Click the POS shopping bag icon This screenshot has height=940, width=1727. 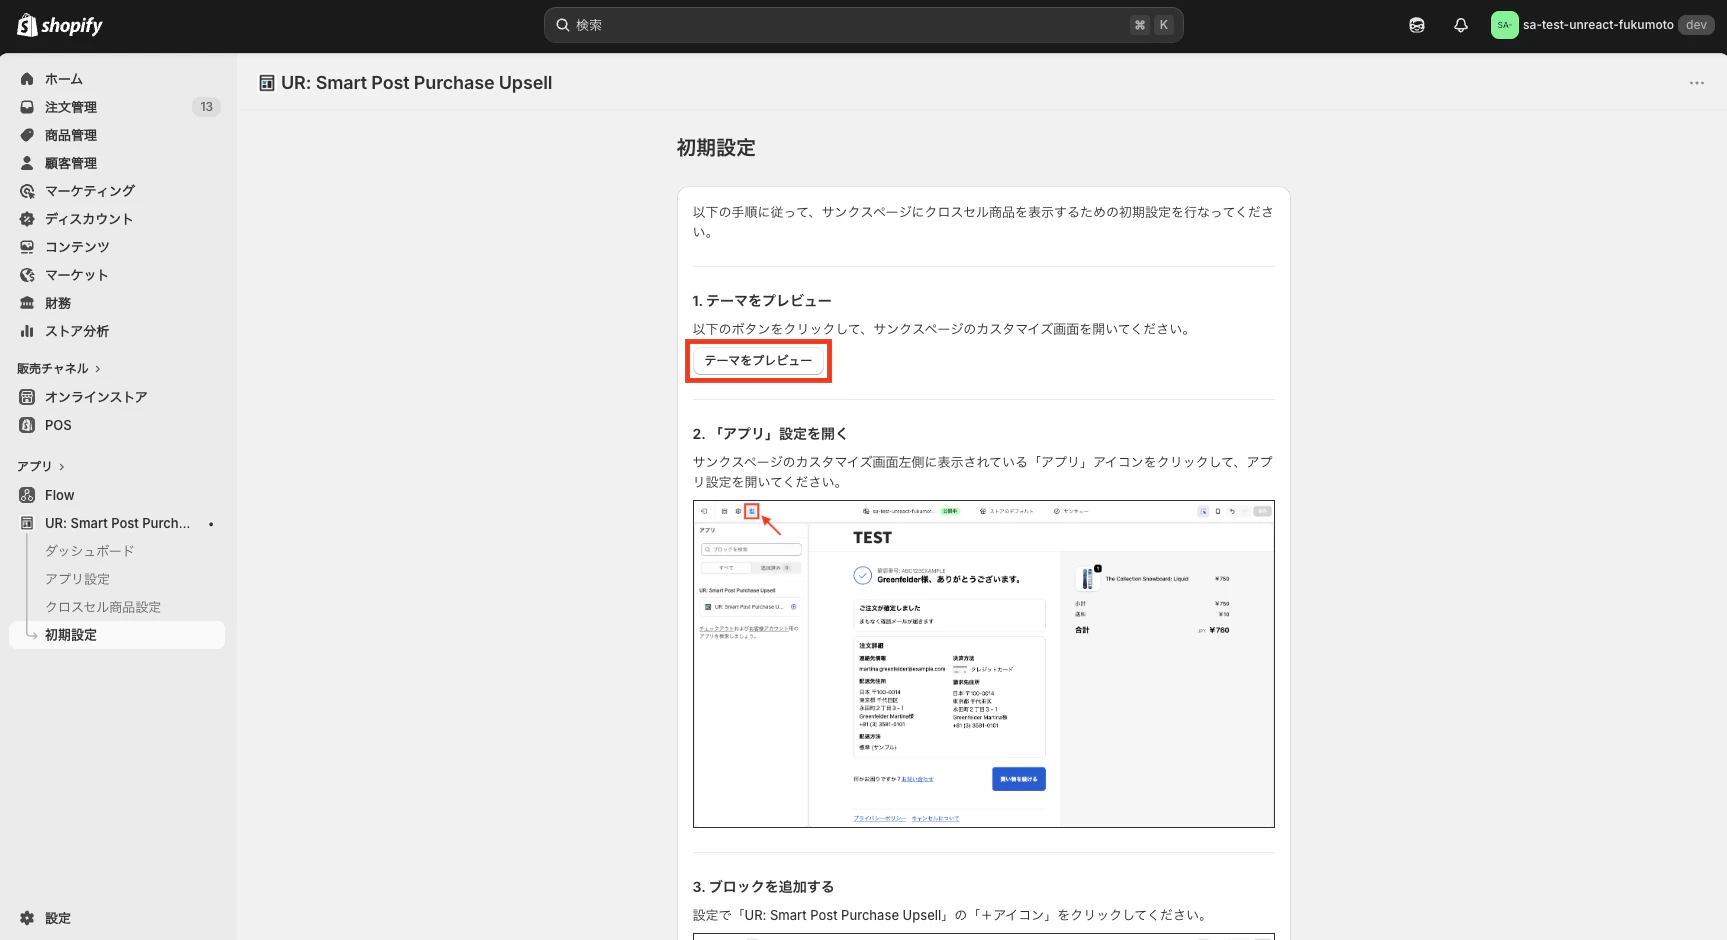click(x=27, y=425)
